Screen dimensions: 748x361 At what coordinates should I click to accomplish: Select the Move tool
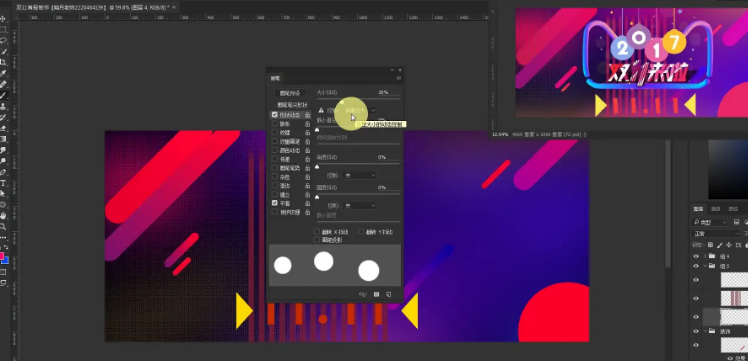(x=3, y=19)
